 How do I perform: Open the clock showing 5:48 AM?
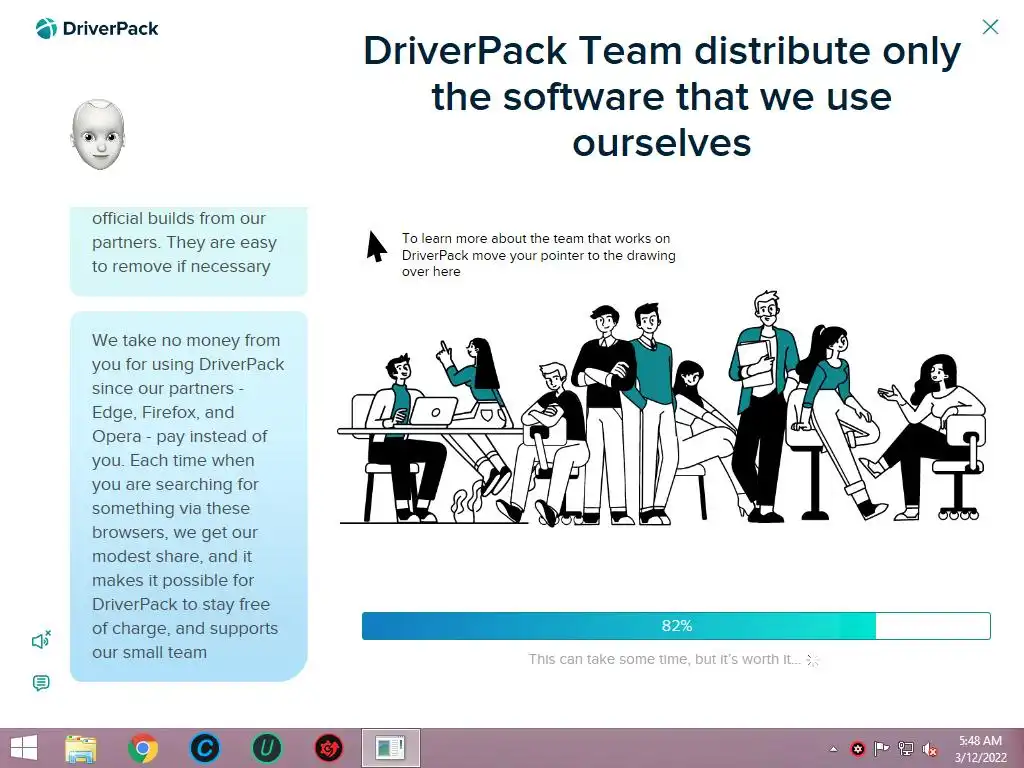[x=980, y=749]
